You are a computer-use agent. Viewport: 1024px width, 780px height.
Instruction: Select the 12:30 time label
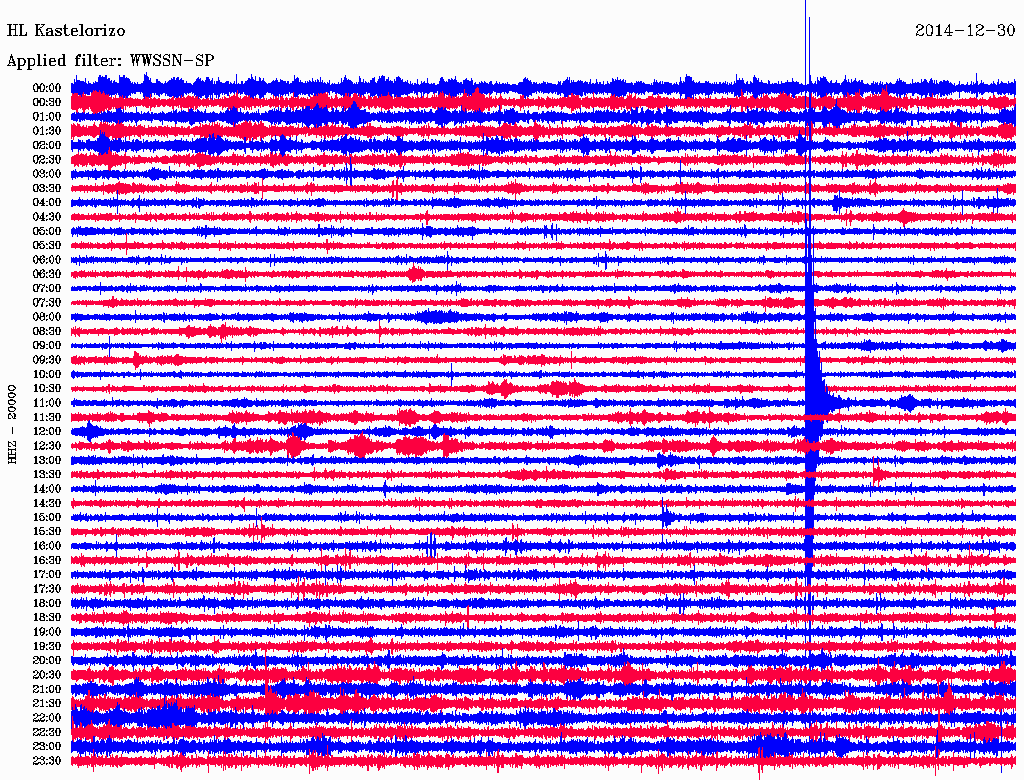pyautogui.click(x=47, y=446)
